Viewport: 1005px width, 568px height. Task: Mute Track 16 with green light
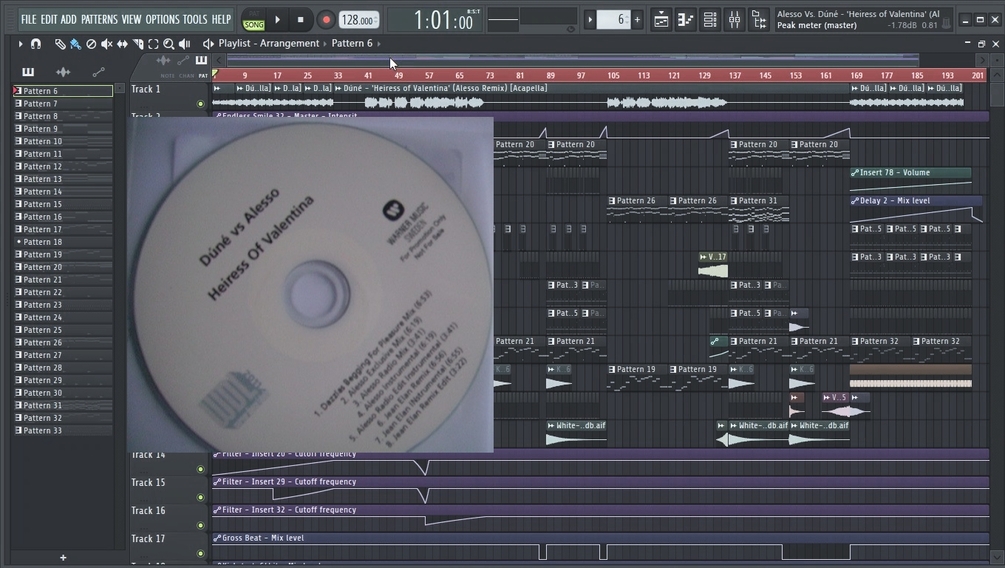coord(201,526)
